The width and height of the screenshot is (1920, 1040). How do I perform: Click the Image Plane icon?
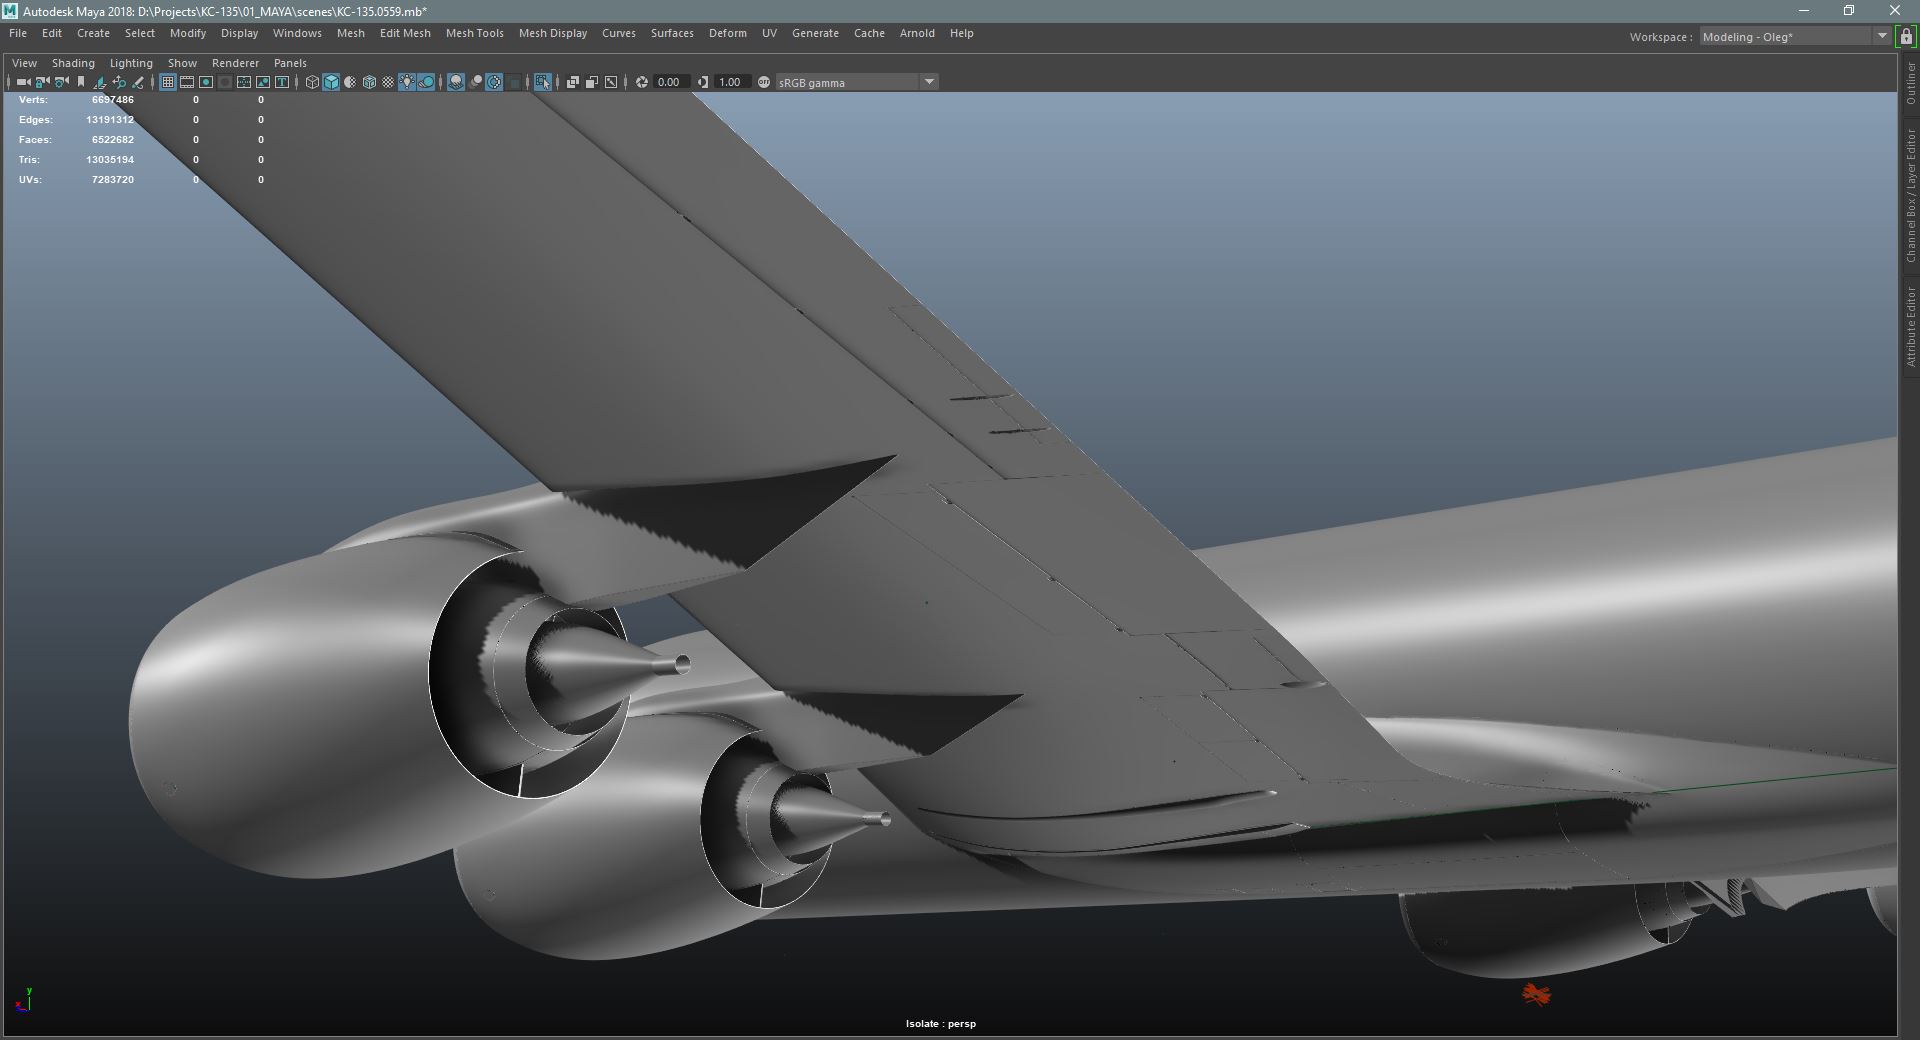[100, 82]
